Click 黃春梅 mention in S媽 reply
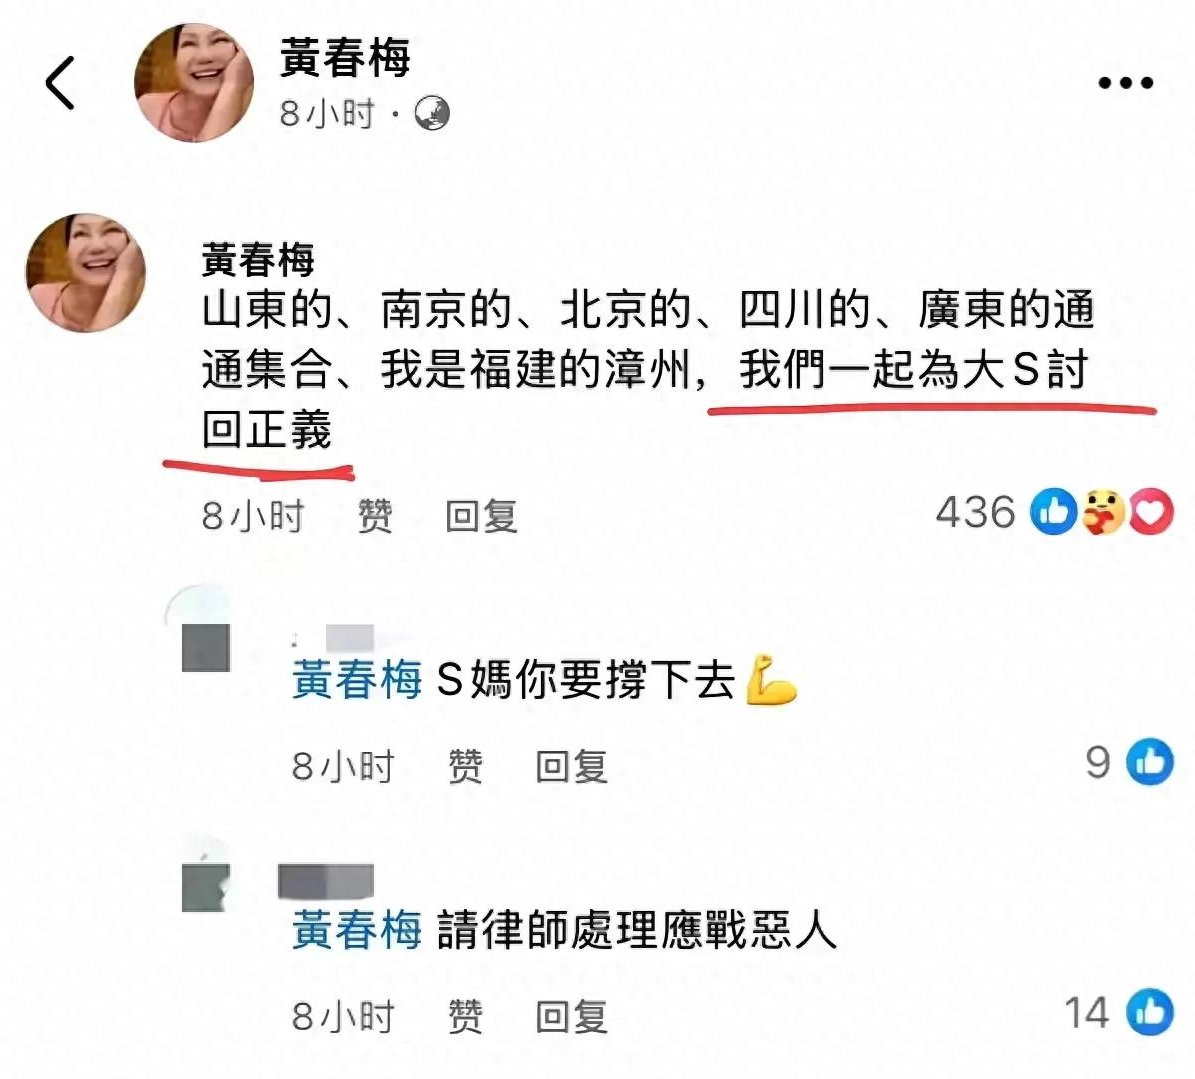Viewport: 1195px width, 1079px height. 357,679
